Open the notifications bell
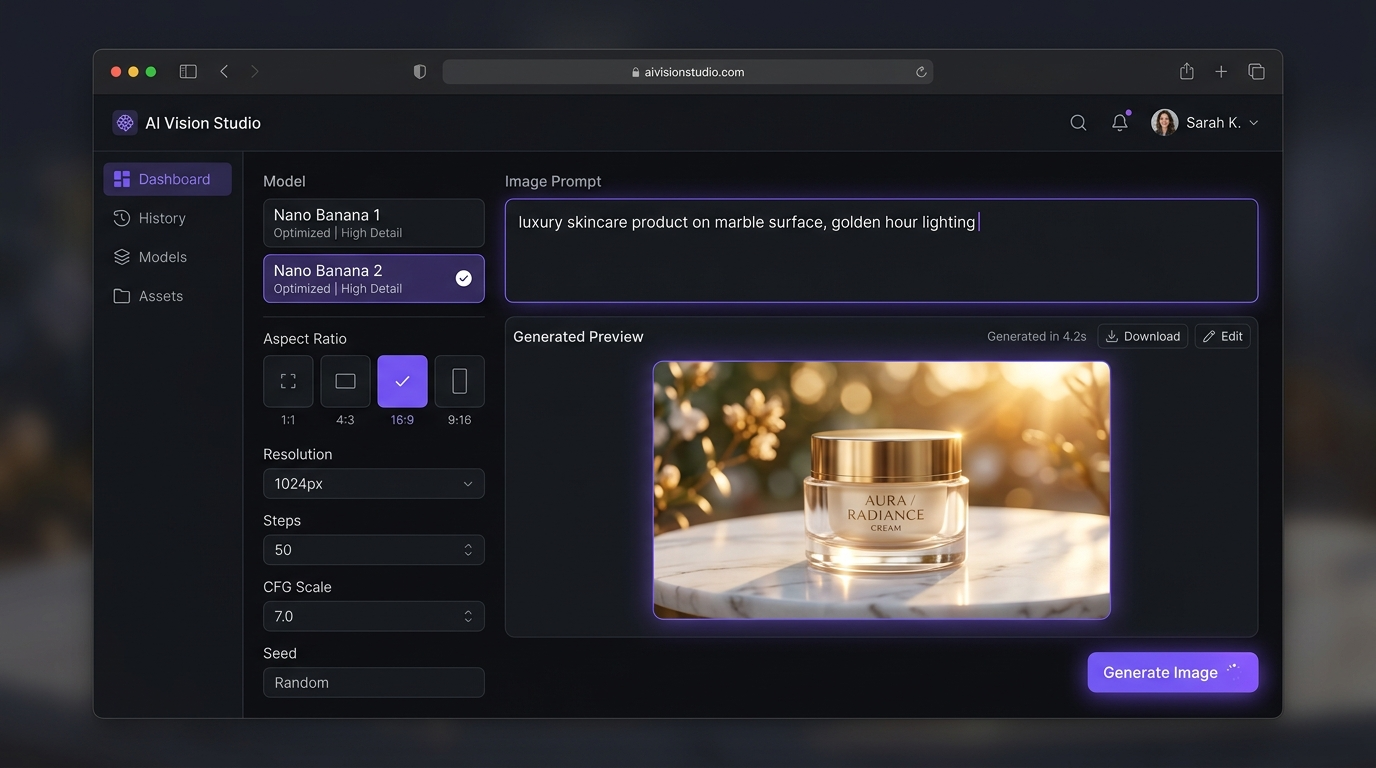1376x768 pixels. pyautogui.click(x=1120, y=123)
